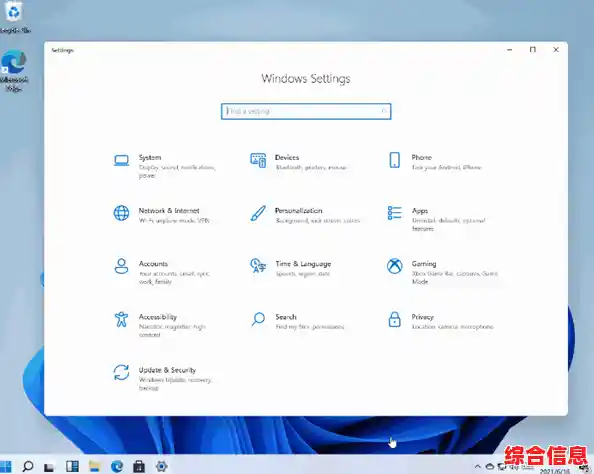
Task: Open the Start menu from the taskbar
Action: (6, 466)
